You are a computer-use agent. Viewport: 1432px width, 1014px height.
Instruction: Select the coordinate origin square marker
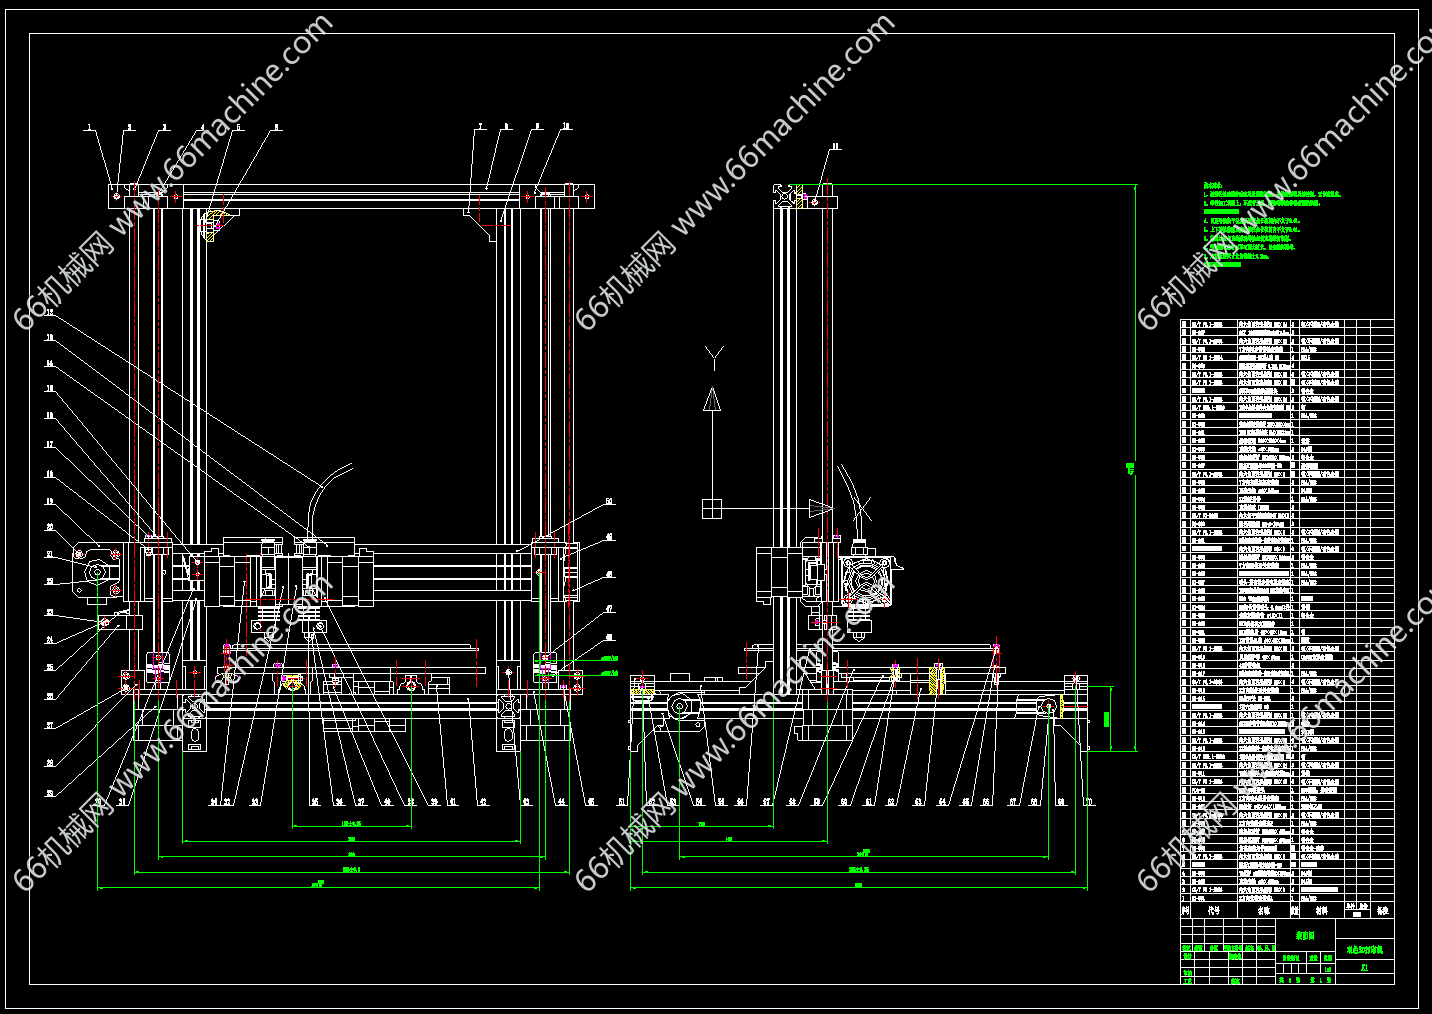coord(712,509)
